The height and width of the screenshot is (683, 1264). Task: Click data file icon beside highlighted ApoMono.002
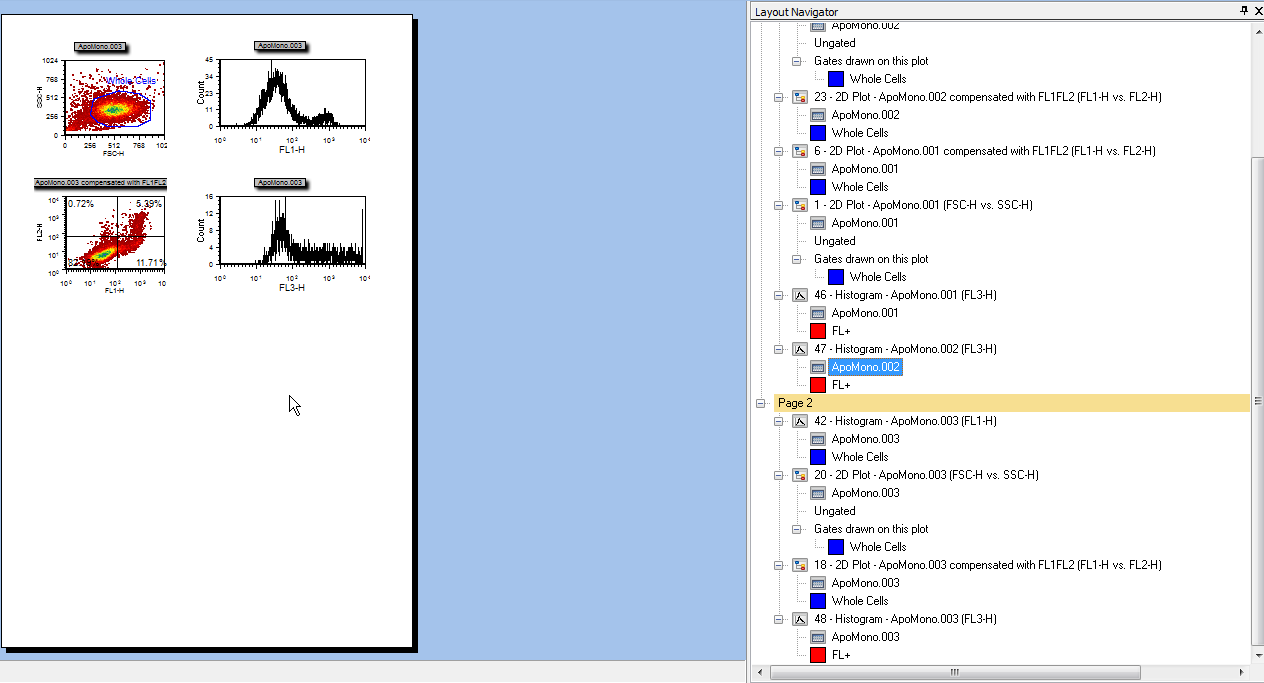coord(817,367)
